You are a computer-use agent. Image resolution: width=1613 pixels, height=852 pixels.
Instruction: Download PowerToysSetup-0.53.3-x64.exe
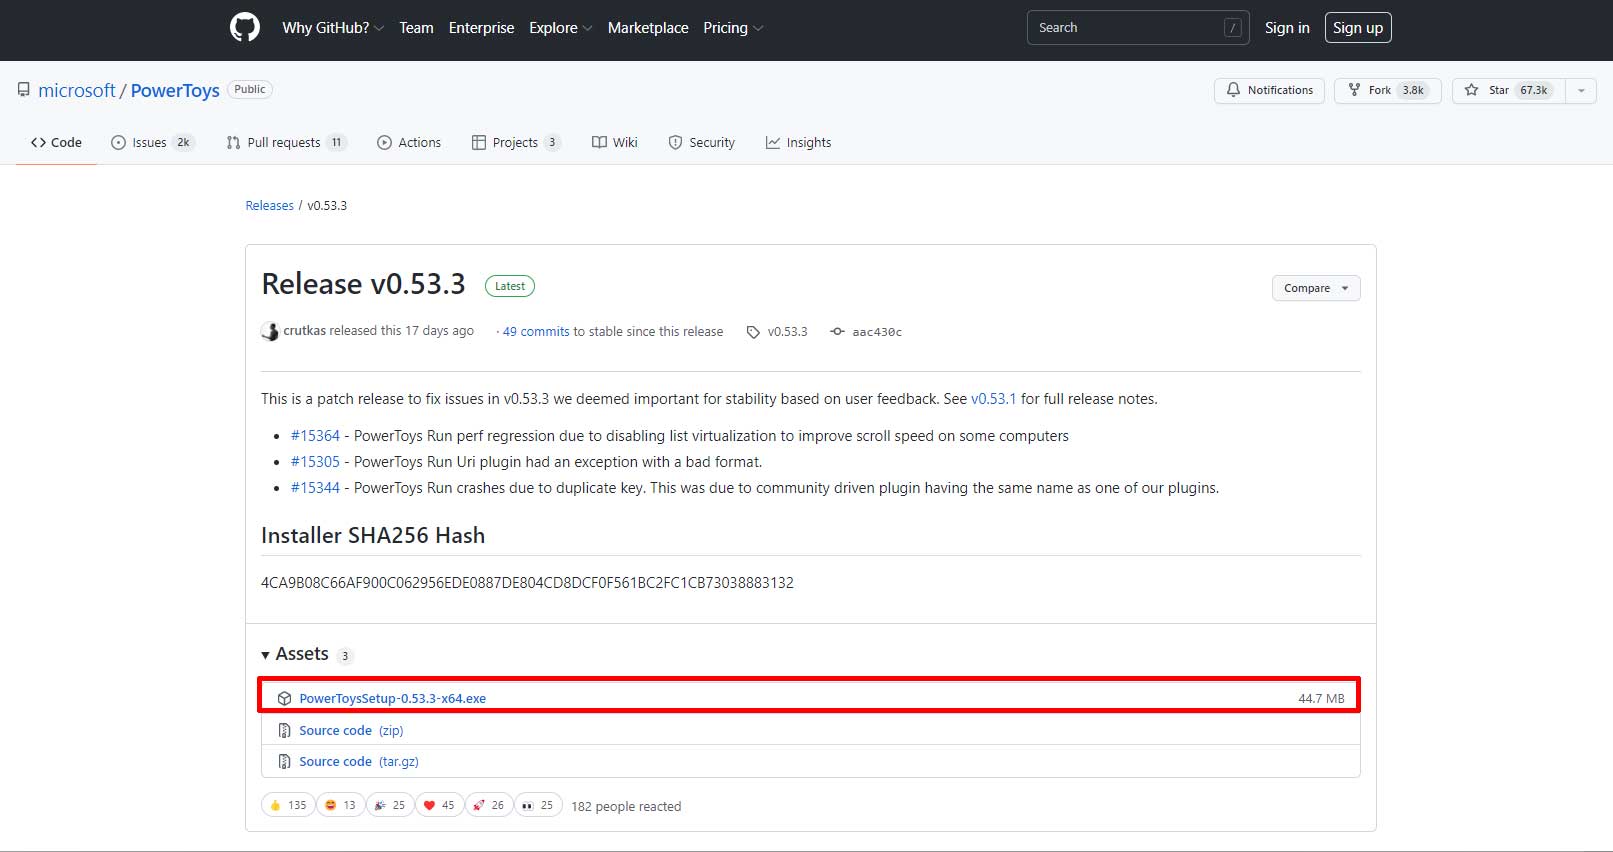coord(393,698)
